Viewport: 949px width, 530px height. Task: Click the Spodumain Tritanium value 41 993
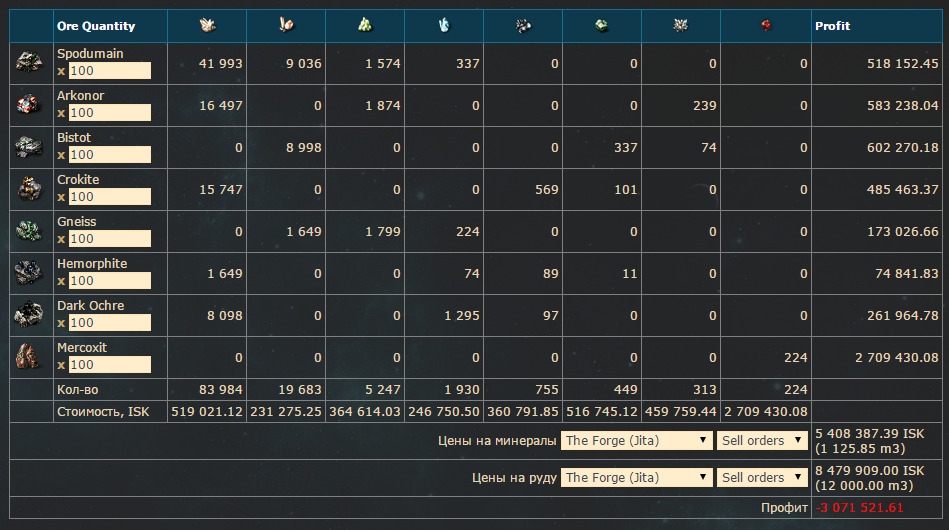click(x=220, y=64)
